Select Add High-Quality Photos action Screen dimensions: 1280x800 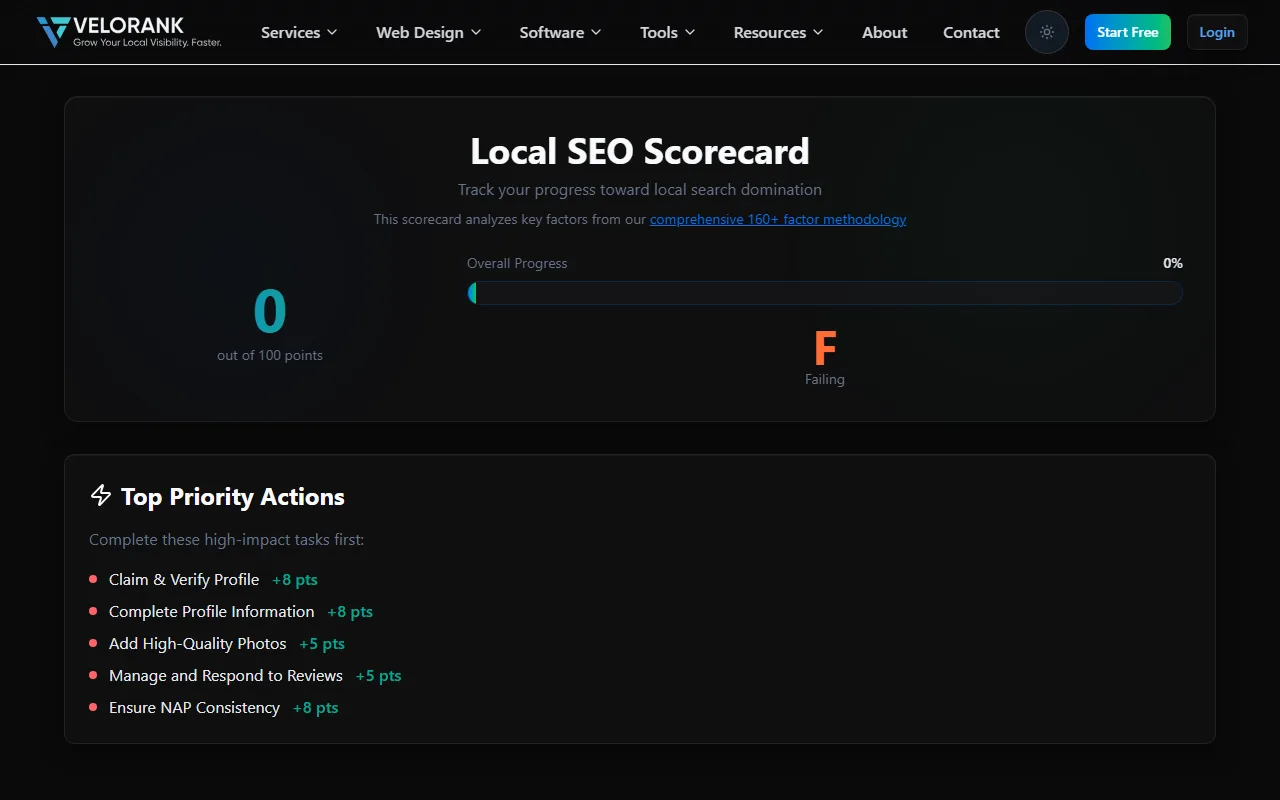(198, 644)
